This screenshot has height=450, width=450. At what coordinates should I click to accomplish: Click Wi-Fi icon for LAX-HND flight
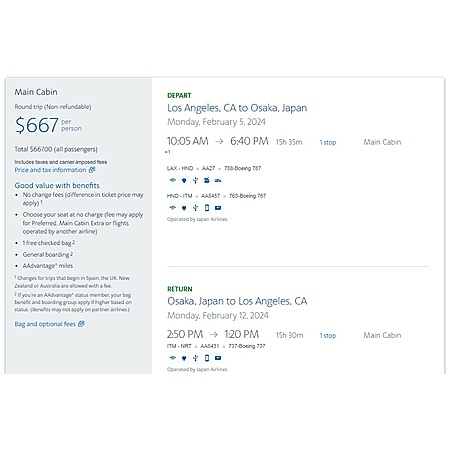(172, 180)
